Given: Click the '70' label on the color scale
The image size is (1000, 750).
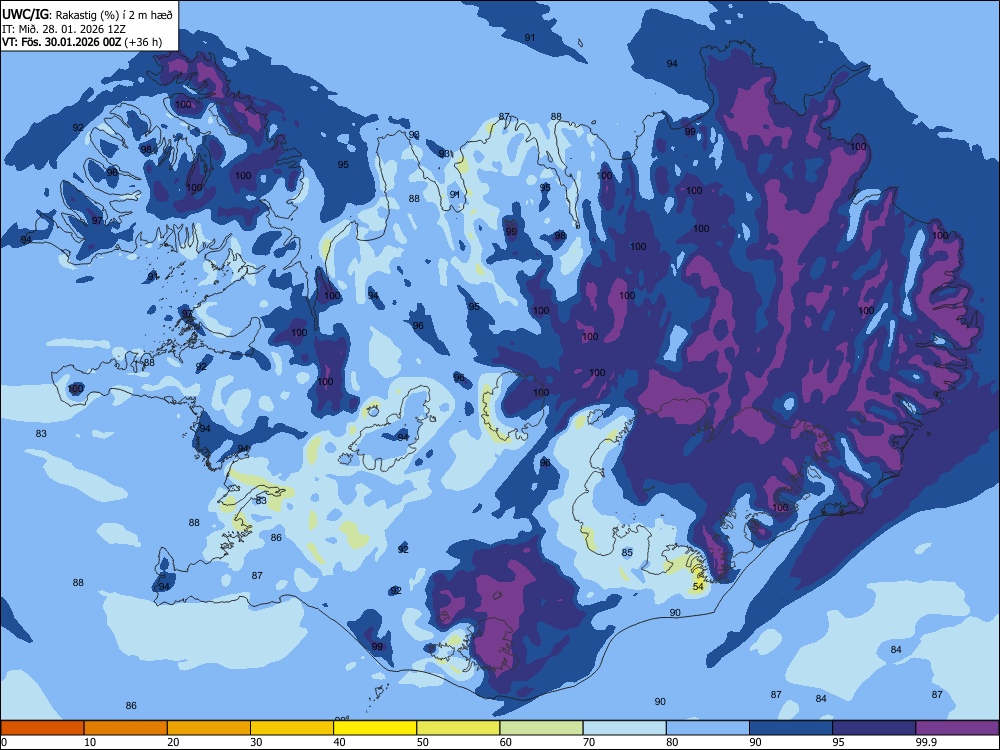Looking at the screenshot, I should coord(589,742).
